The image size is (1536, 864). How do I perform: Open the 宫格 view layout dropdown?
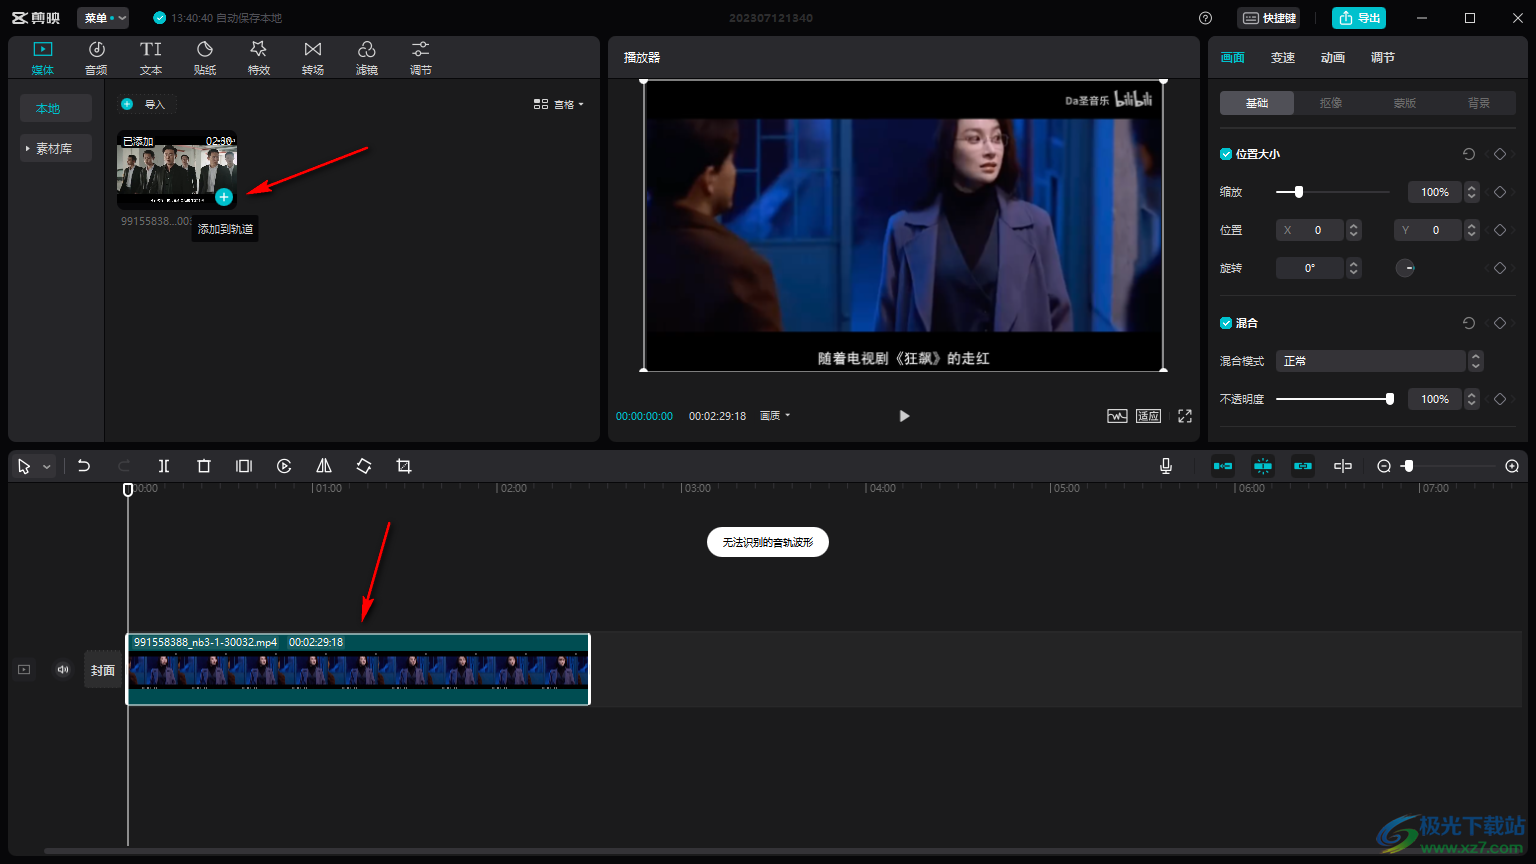click(559, 104)
